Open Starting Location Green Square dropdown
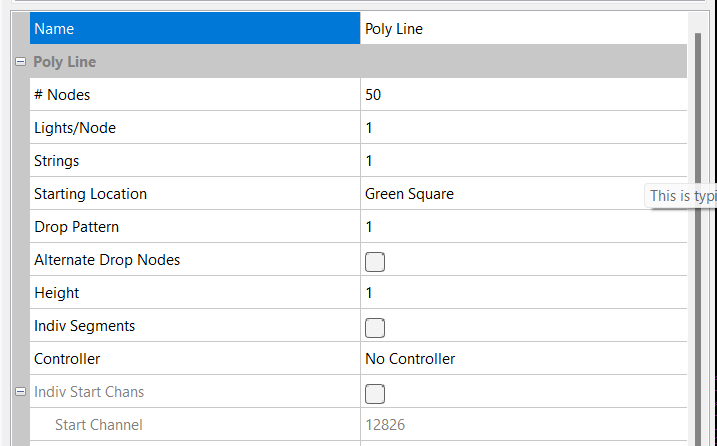This screenshot has height=446, width=717. coord(523,194)
